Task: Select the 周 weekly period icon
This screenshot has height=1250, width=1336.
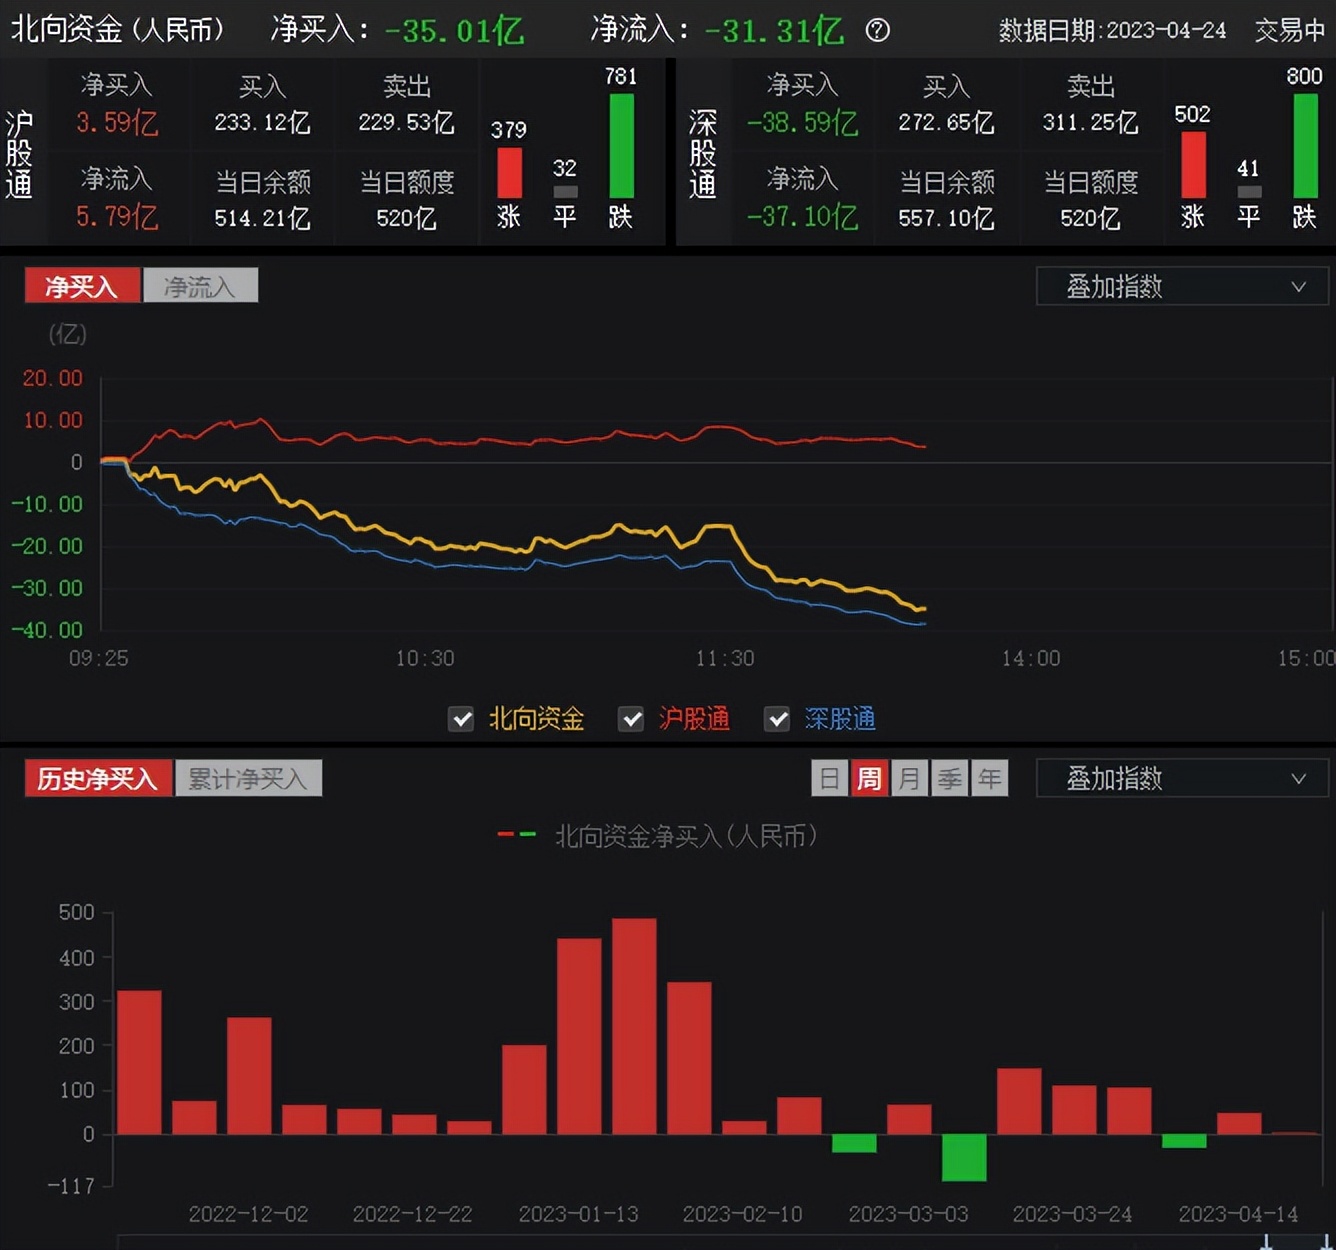Action: [x=869, y=778]
